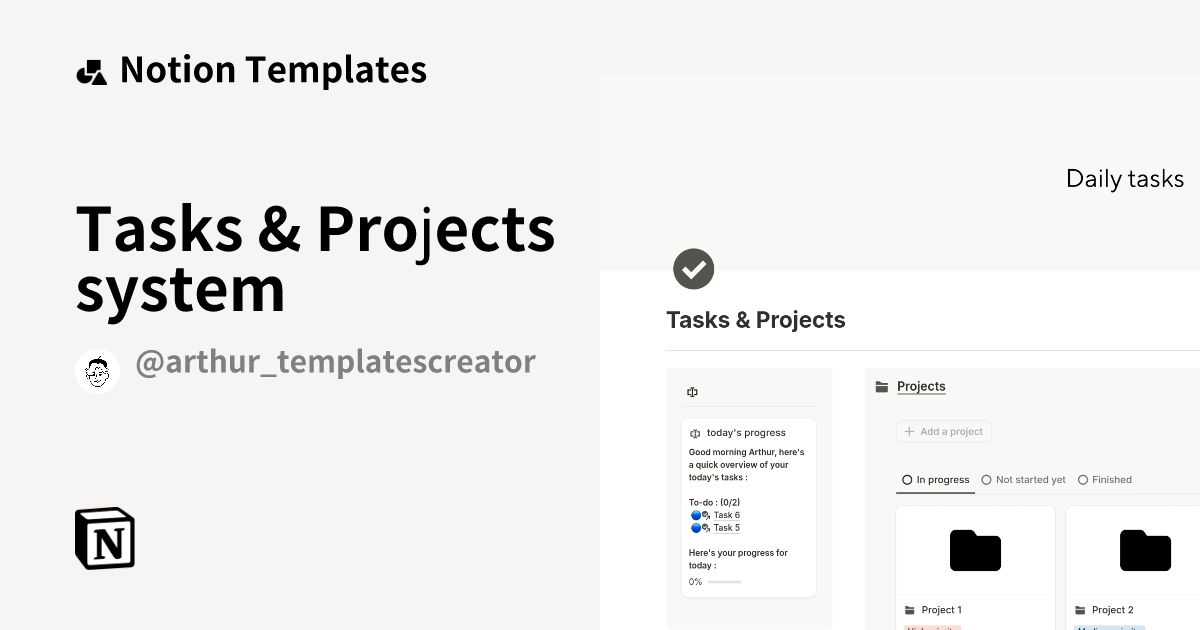Image resolution: width=1200 pixels, height=630 pixels.
Task: Select the In progress radio button
Action: [x=906, y=479]
